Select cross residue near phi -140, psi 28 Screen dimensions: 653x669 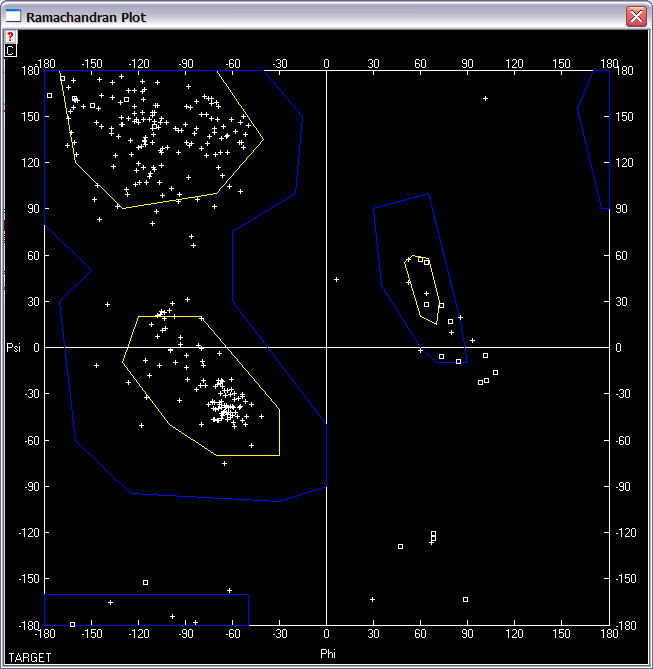[x=107, y=304]
